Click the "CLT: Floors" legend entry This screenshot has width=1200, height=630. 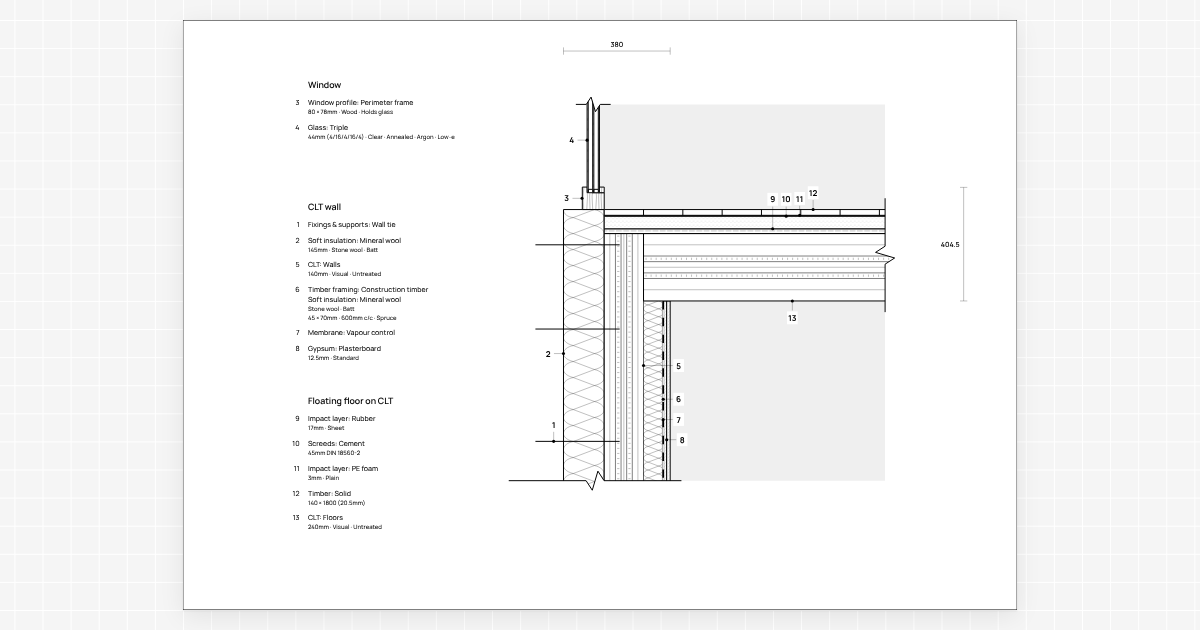325,518
